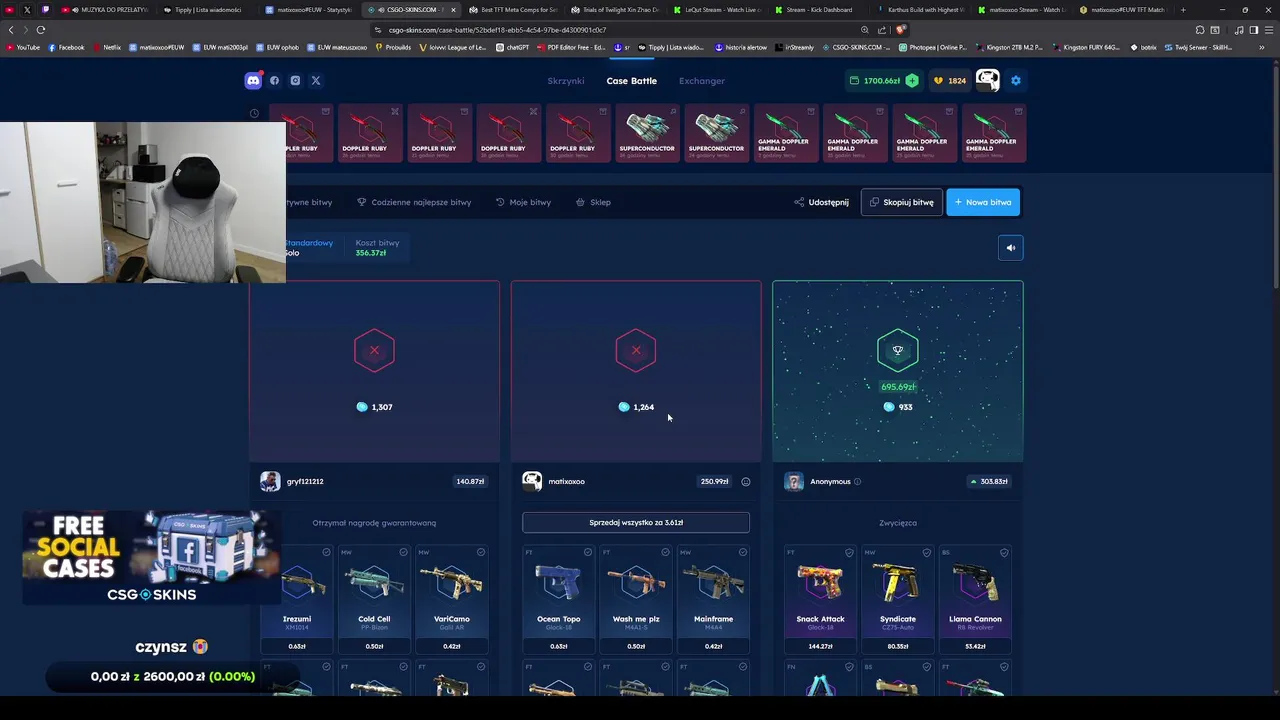The height and width of the screenshot is (720, 1280).
Task: Click shield badge on Syndicate card
Action: coord(927,552)
